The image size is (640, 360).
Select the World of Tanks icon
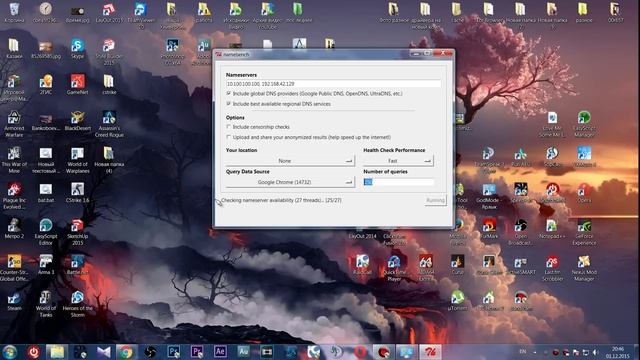coord(46,304)
